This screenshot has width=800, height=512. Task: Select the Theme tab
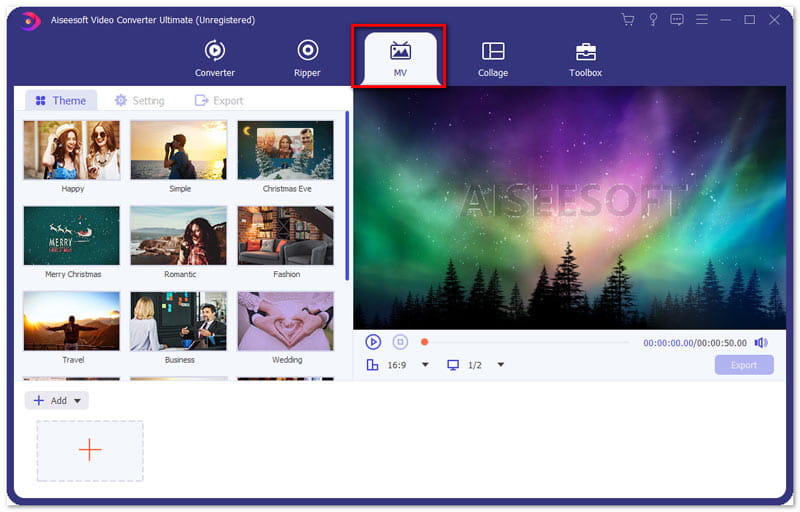point(61,100)
